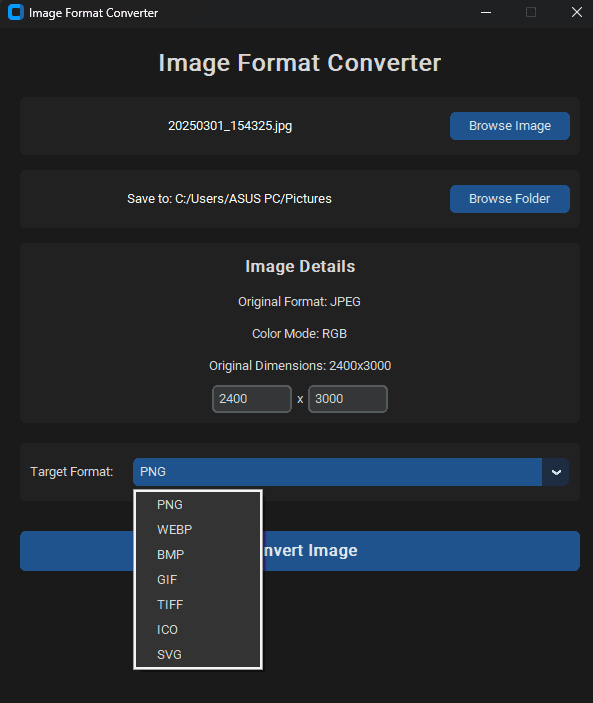Screen dimensions: 593x703
Task: Choose SVG in the format list
Action: [x=198, y=655]
